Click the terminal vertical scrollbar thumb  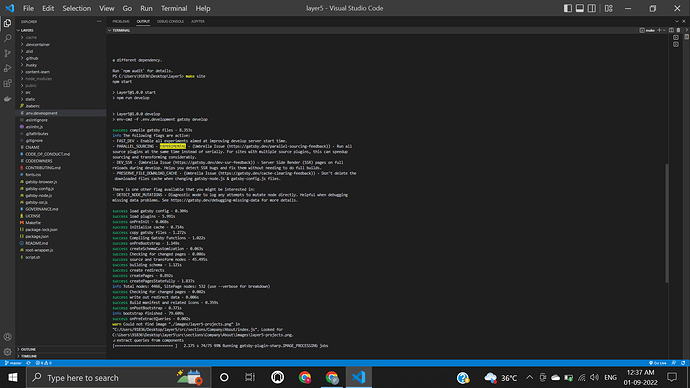click(667, 223)
